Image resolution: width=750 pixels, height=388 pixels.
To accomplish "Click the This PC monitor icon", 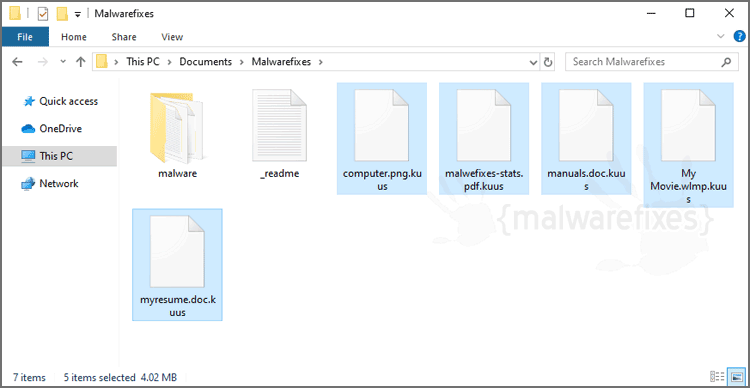I will pos(29,156).
